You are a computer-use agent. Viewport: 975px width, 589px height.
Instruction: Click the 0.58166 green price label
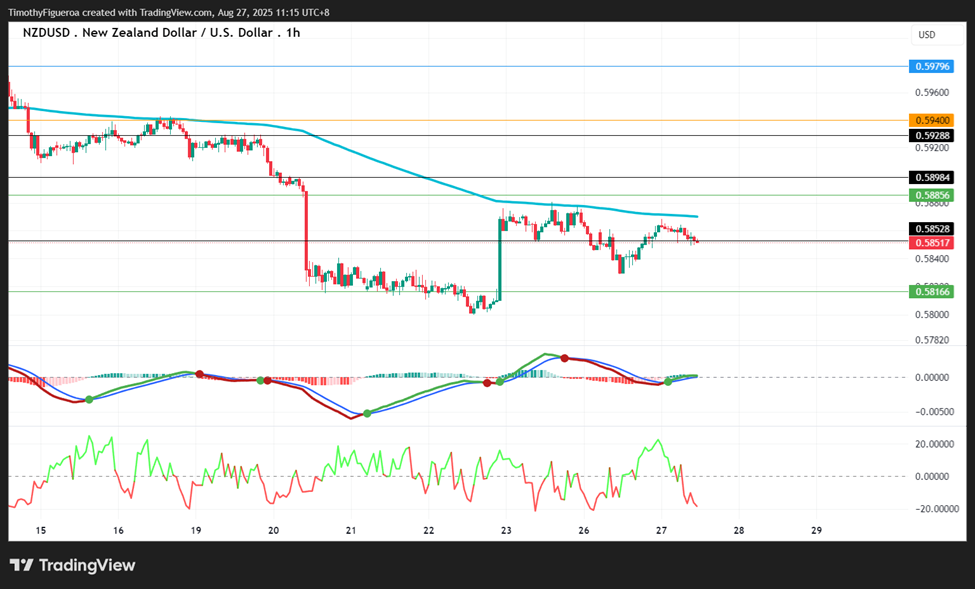point(931,291)
